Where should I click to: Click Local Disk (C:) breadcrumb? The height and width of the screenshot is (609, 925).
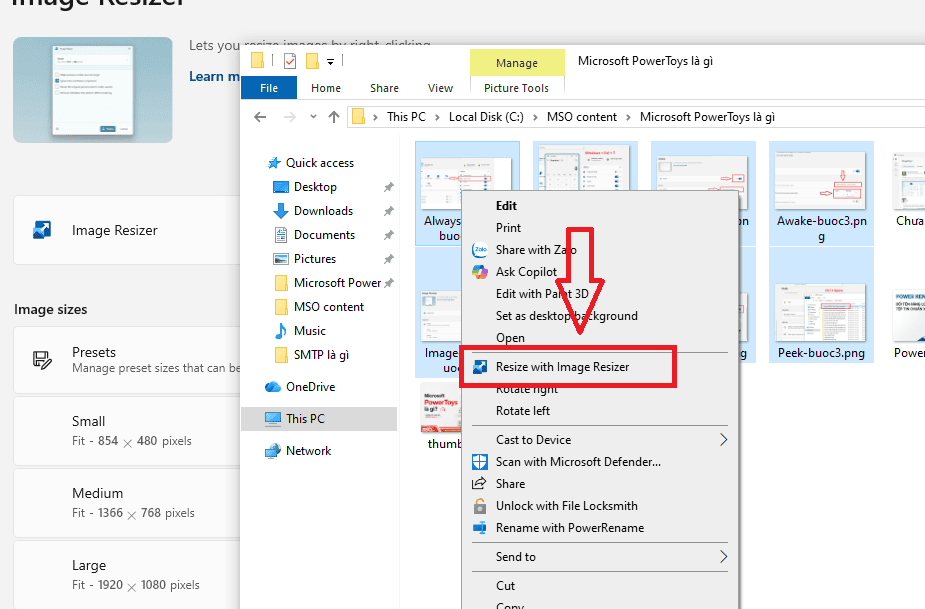pyautogui.click(x=486, y=117)
